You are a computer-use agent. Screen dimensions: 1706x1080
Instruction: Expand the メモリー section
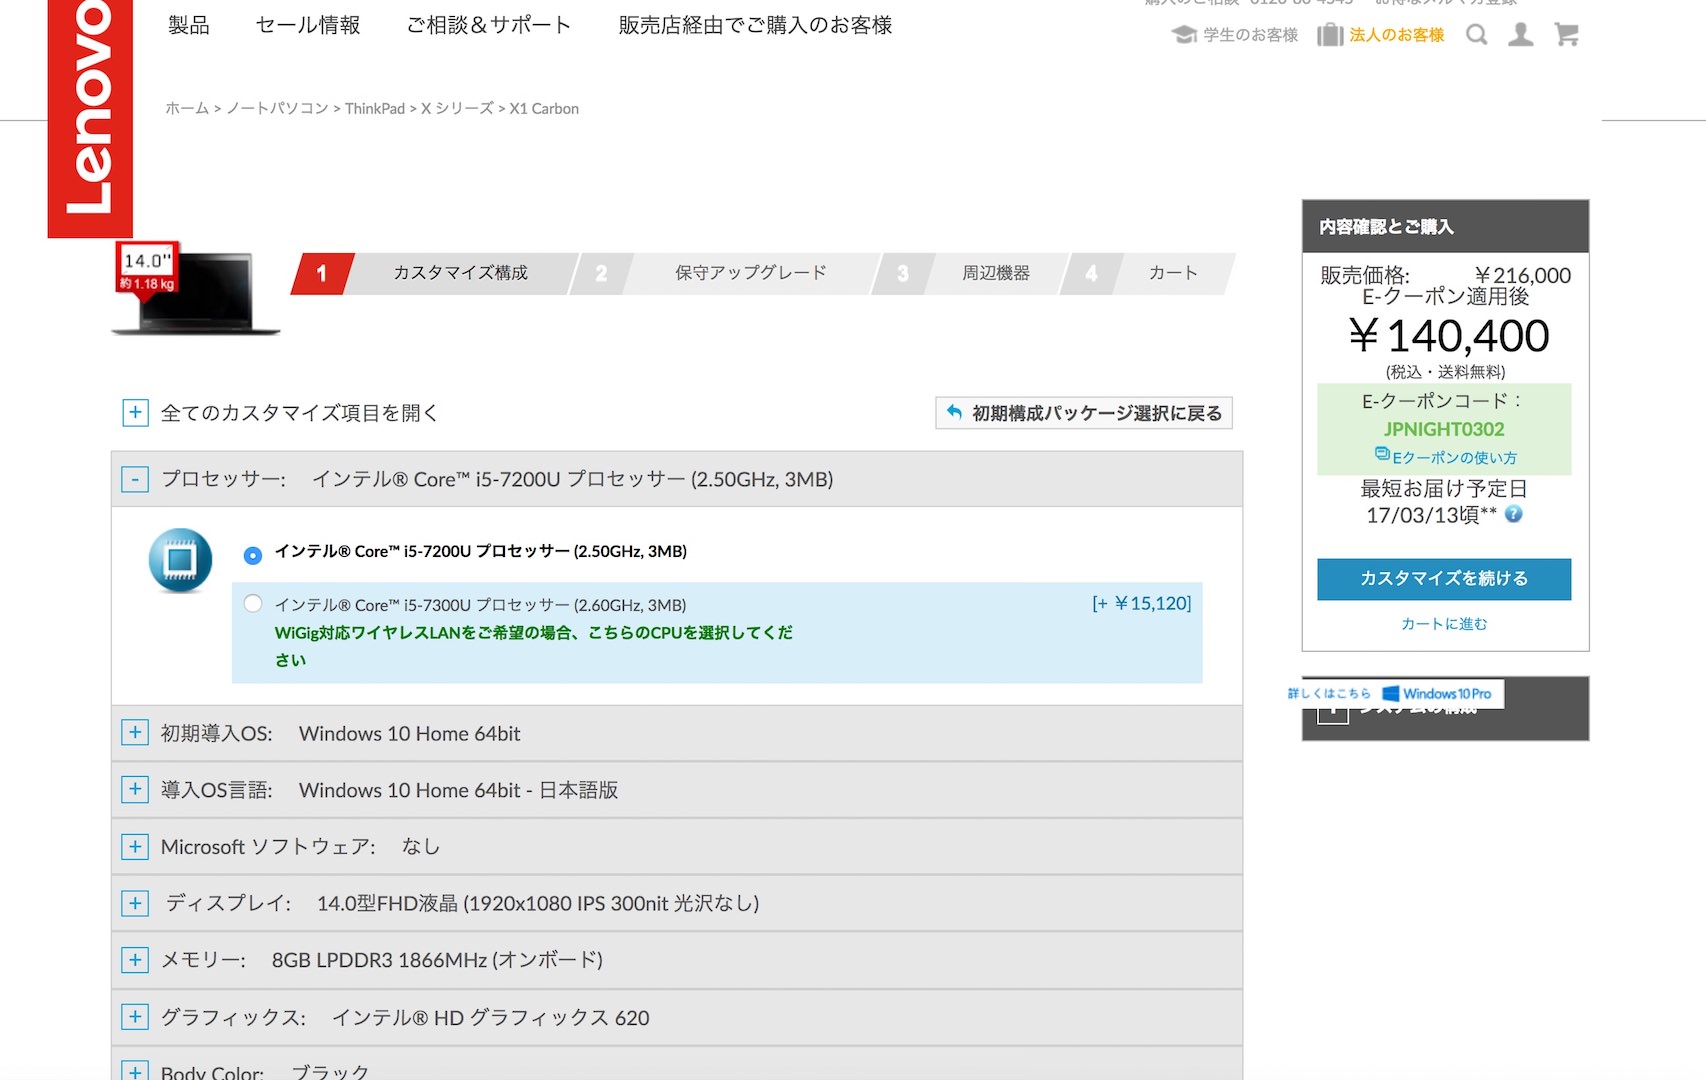(135, 960)
